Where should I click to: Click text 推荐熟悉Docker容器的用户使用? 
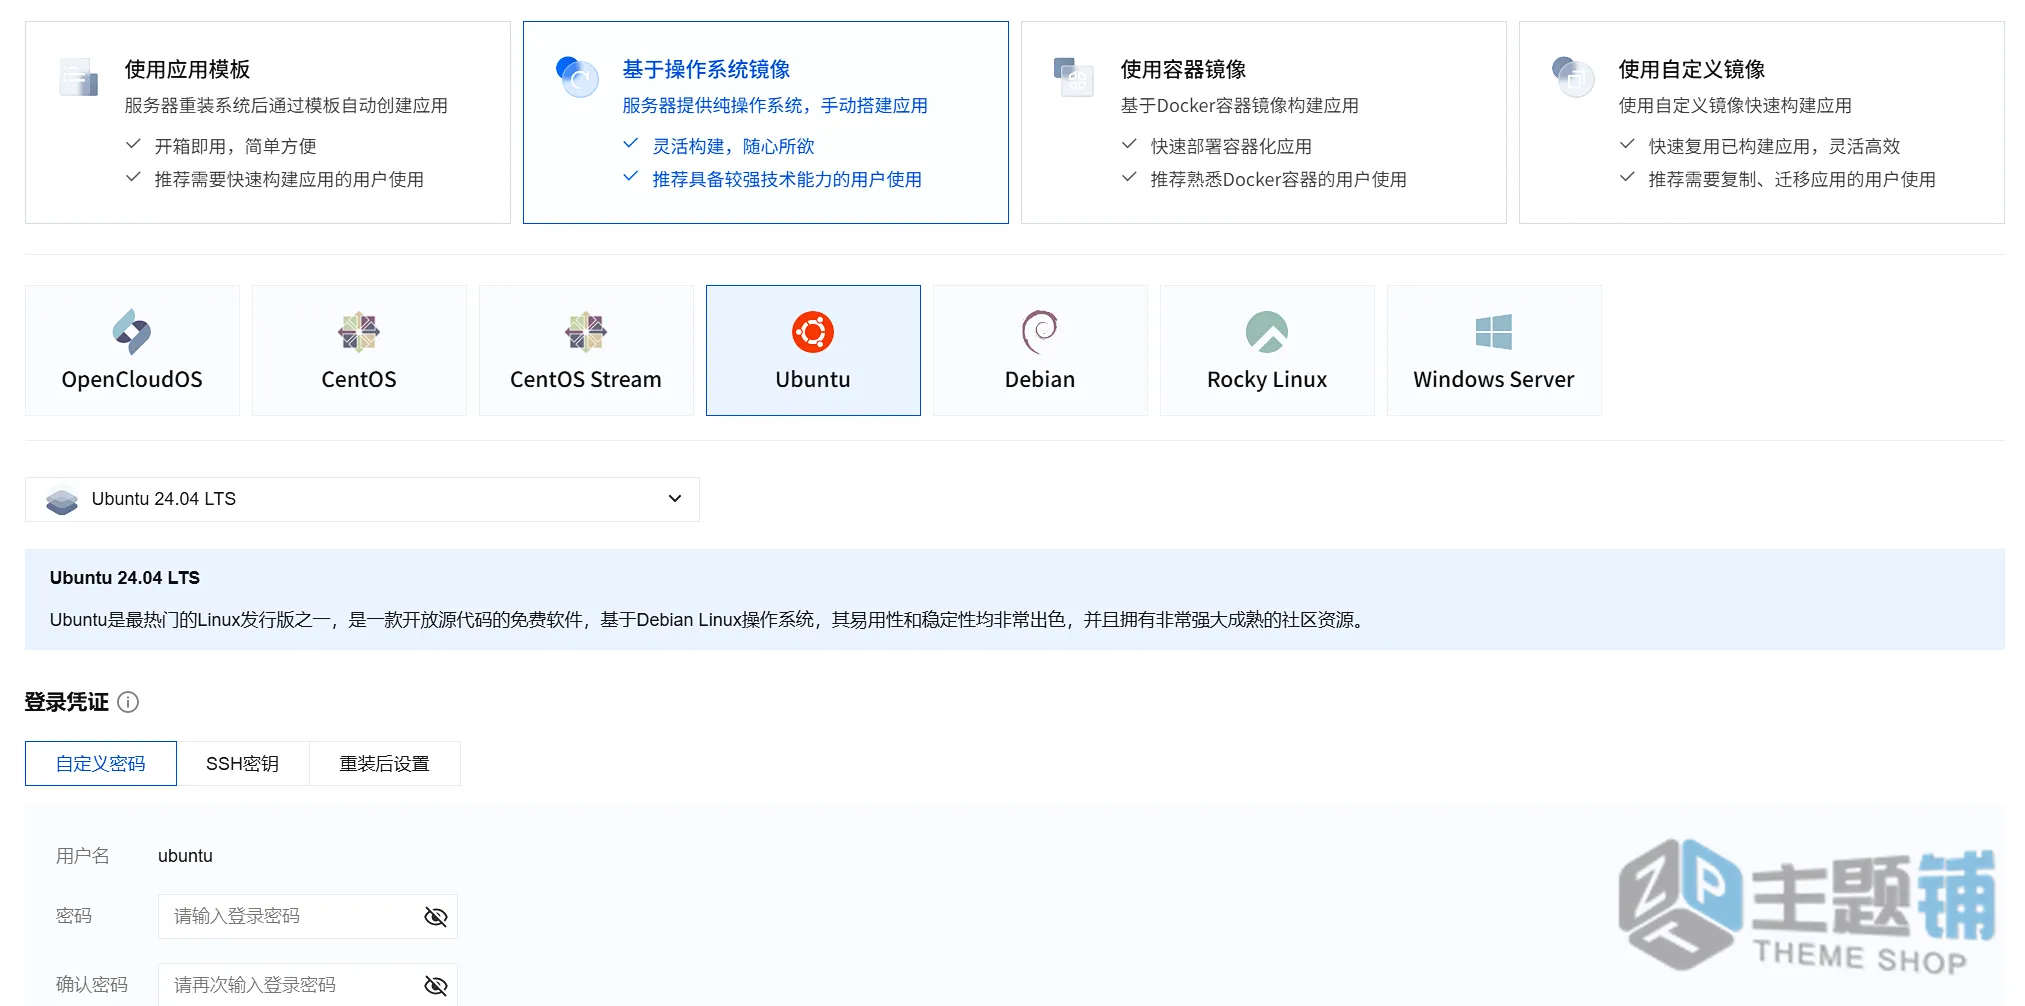coord(1278,179)
